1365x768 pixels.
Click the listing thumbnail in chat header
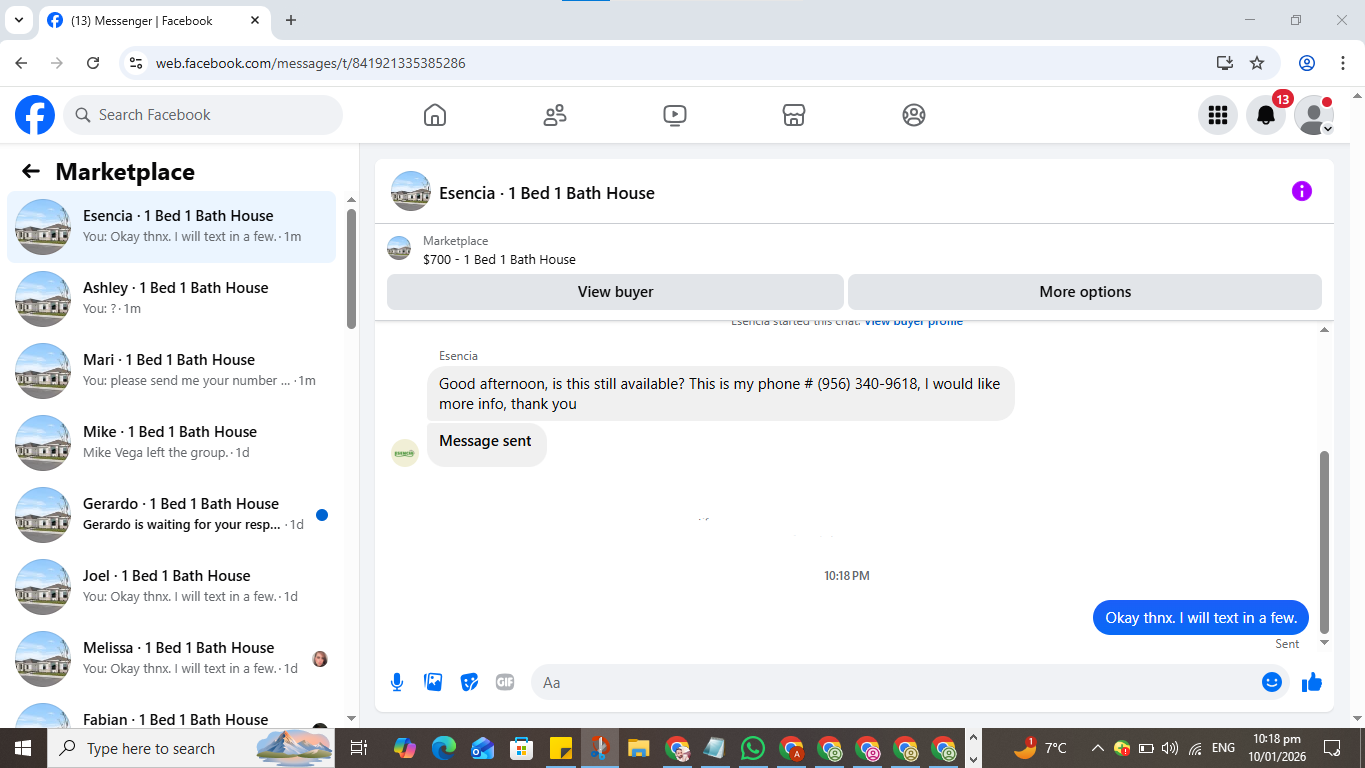[x=410, y=191]
